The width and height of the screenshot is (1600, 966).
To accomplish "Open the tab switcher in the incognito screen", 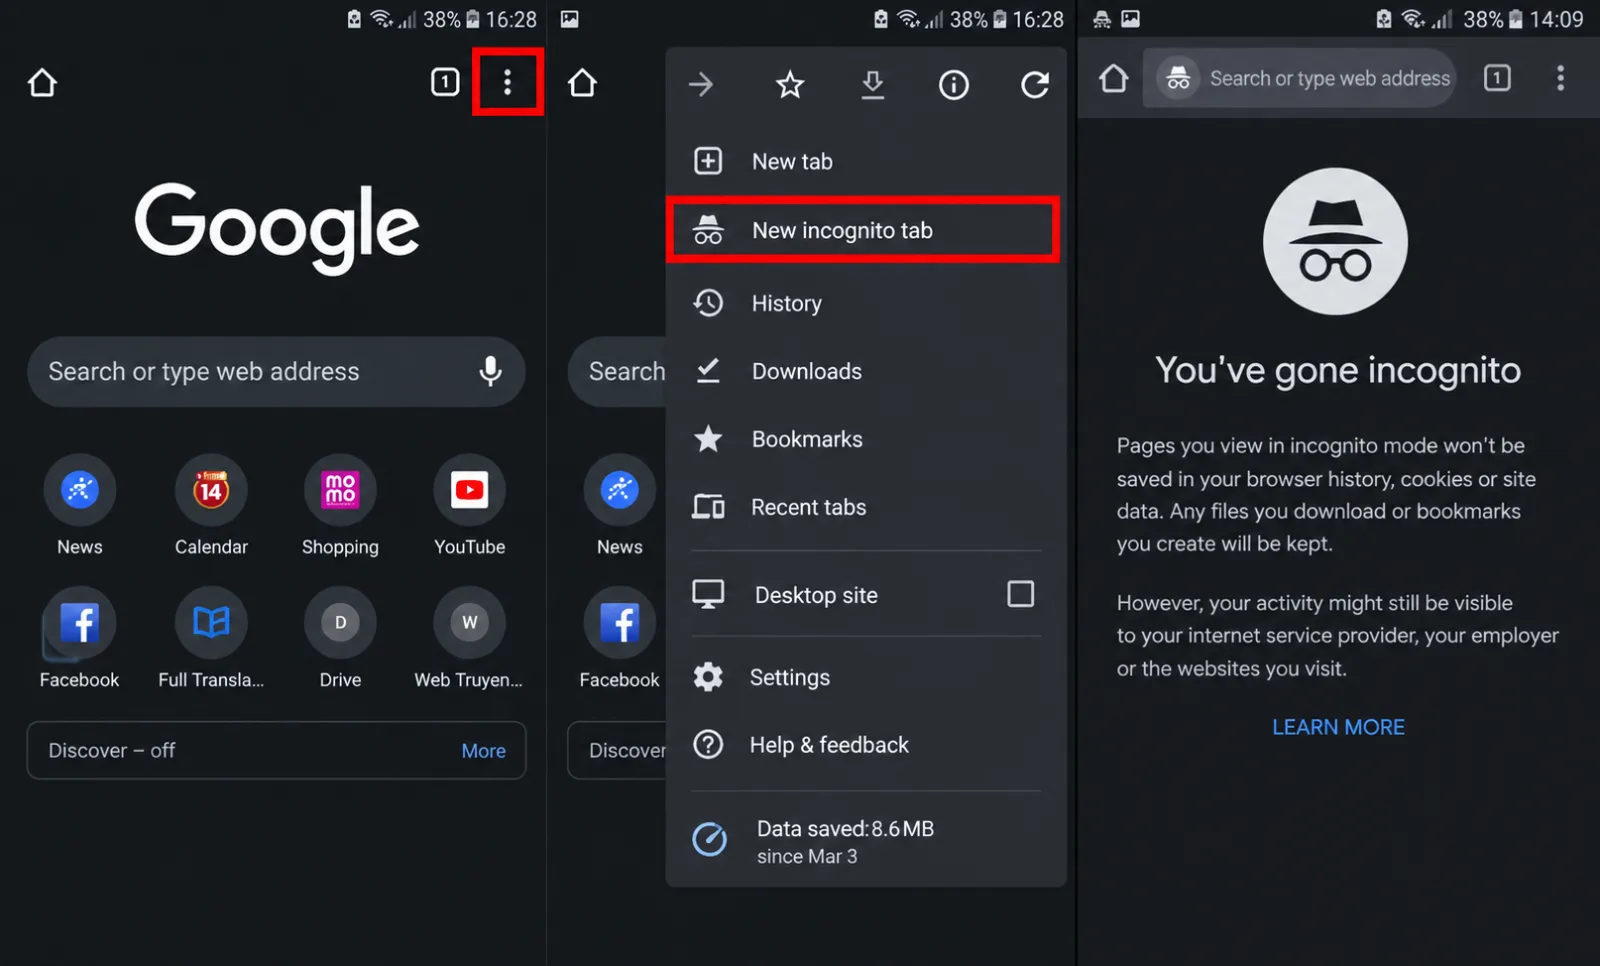I will [x=1497, y=78].
